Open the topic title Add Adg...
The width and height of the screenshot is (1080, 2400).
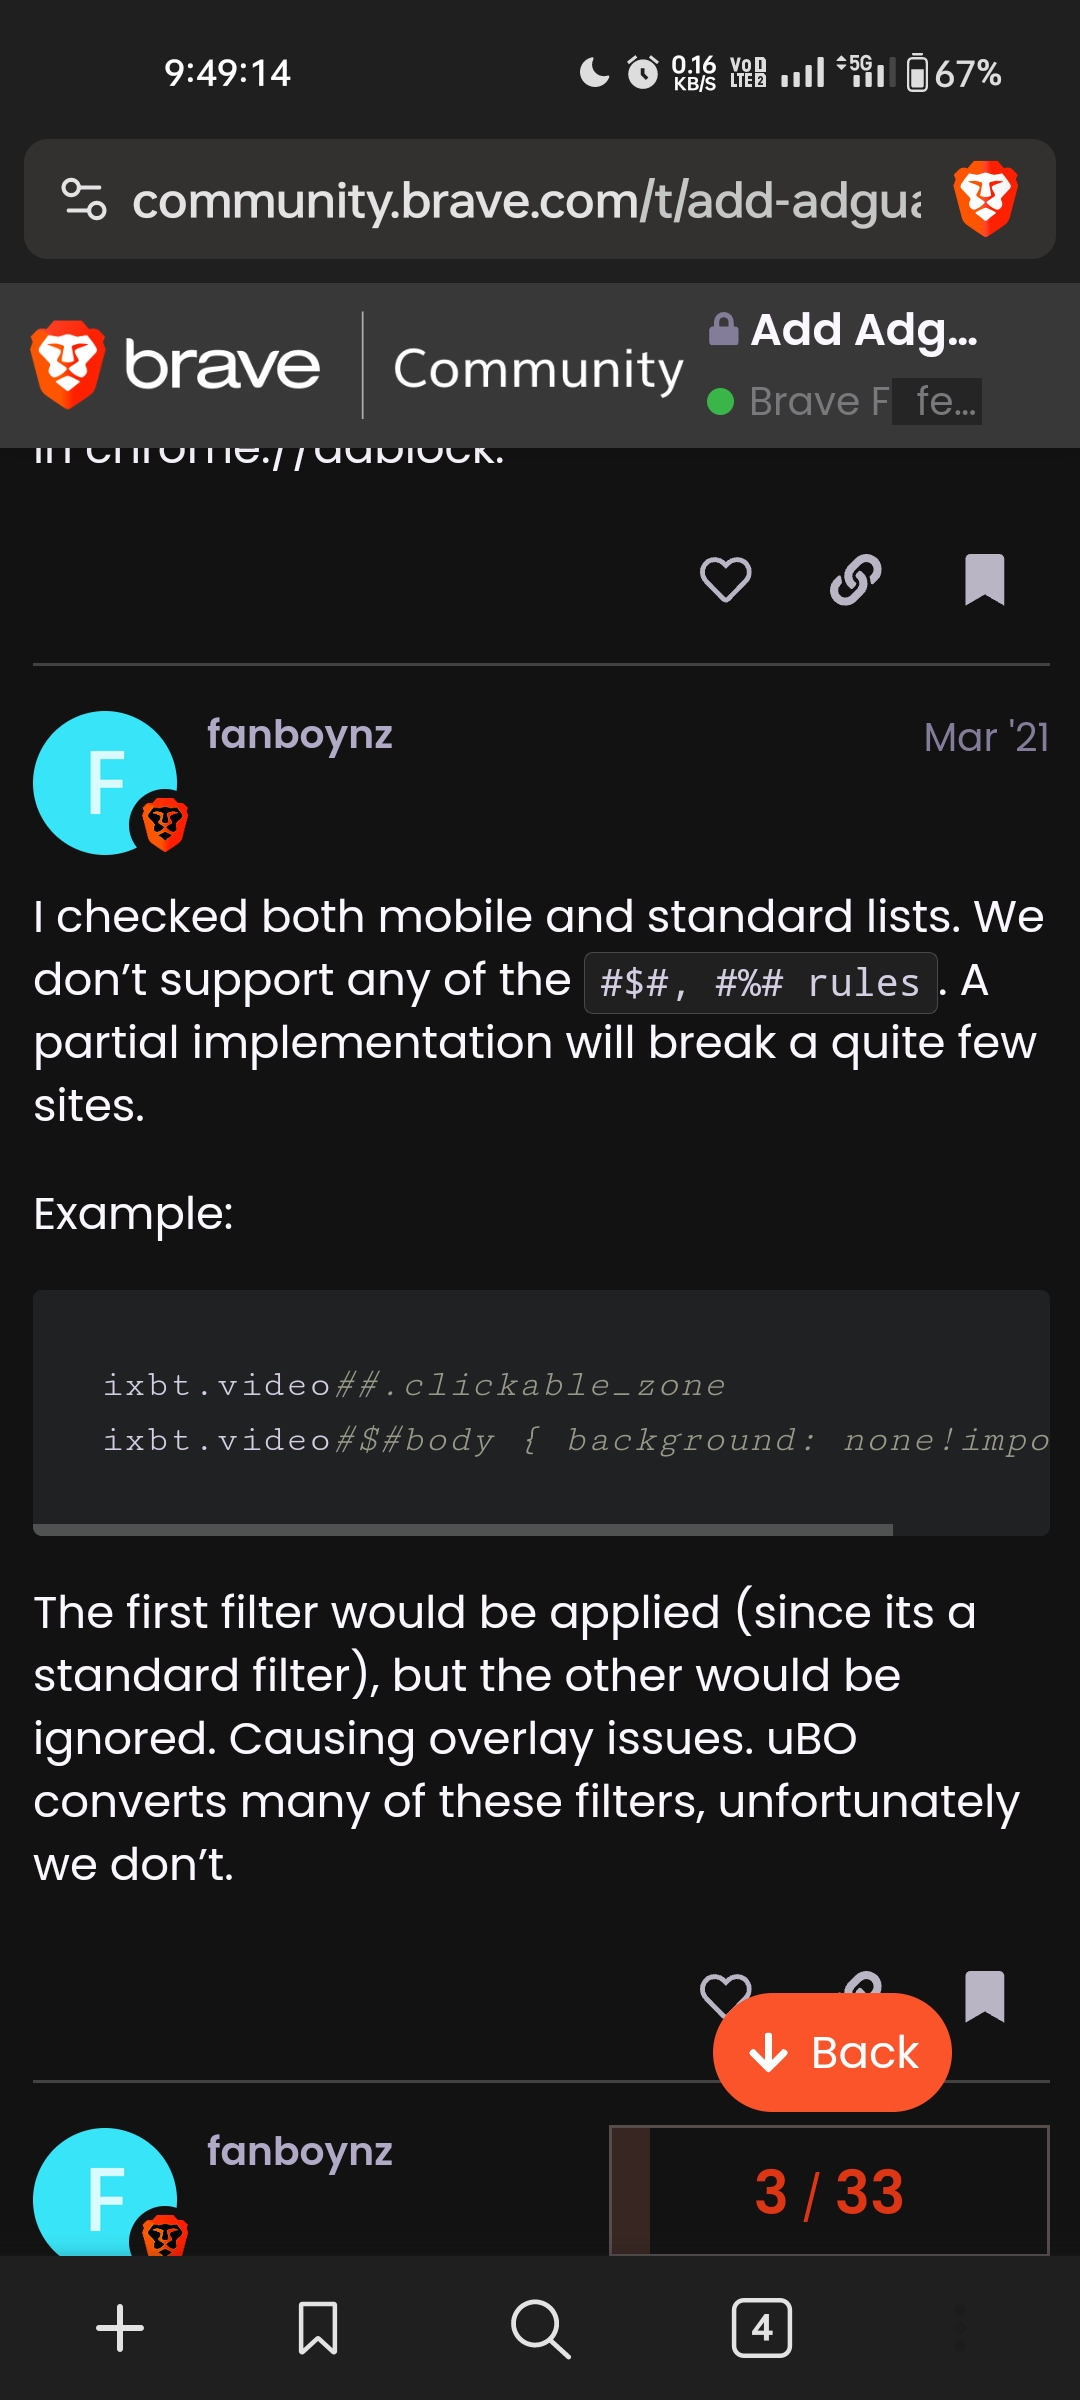(x=862, y=328)
